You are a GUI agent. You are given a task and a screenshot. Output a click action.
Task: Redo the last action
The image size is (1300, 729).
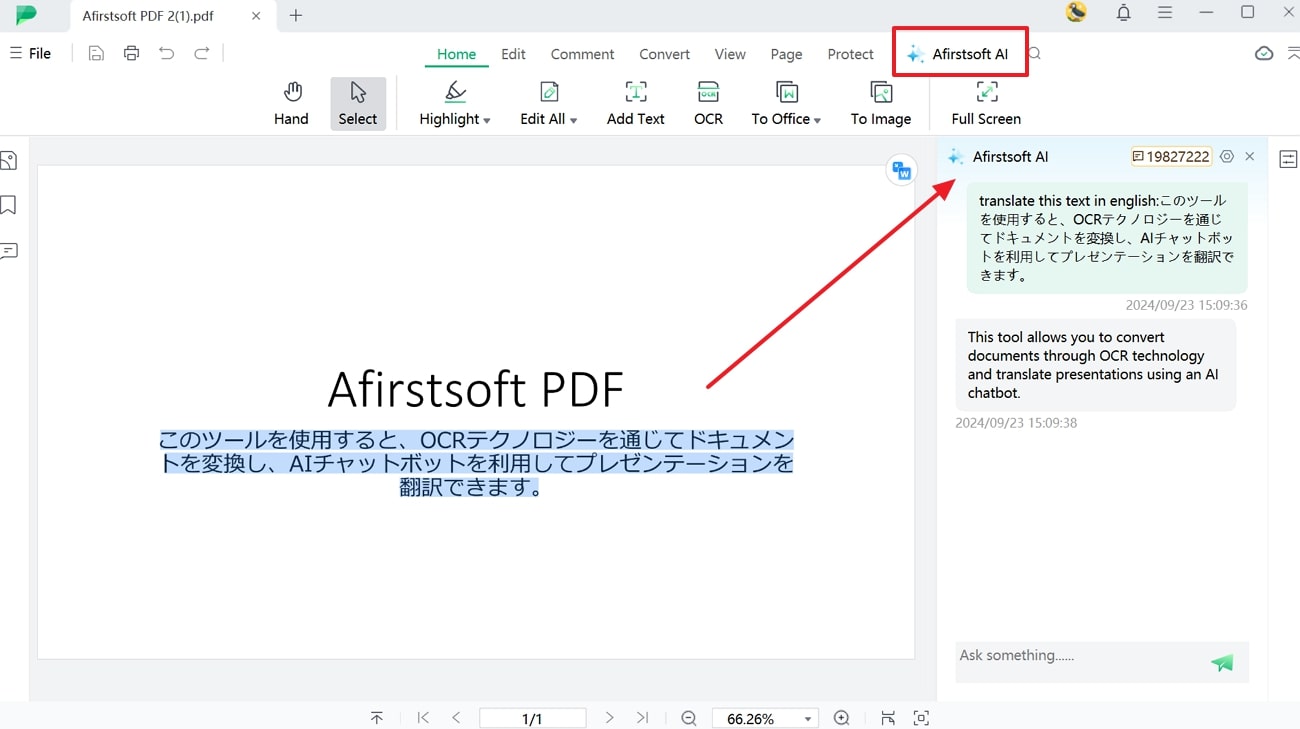[202, 53]
